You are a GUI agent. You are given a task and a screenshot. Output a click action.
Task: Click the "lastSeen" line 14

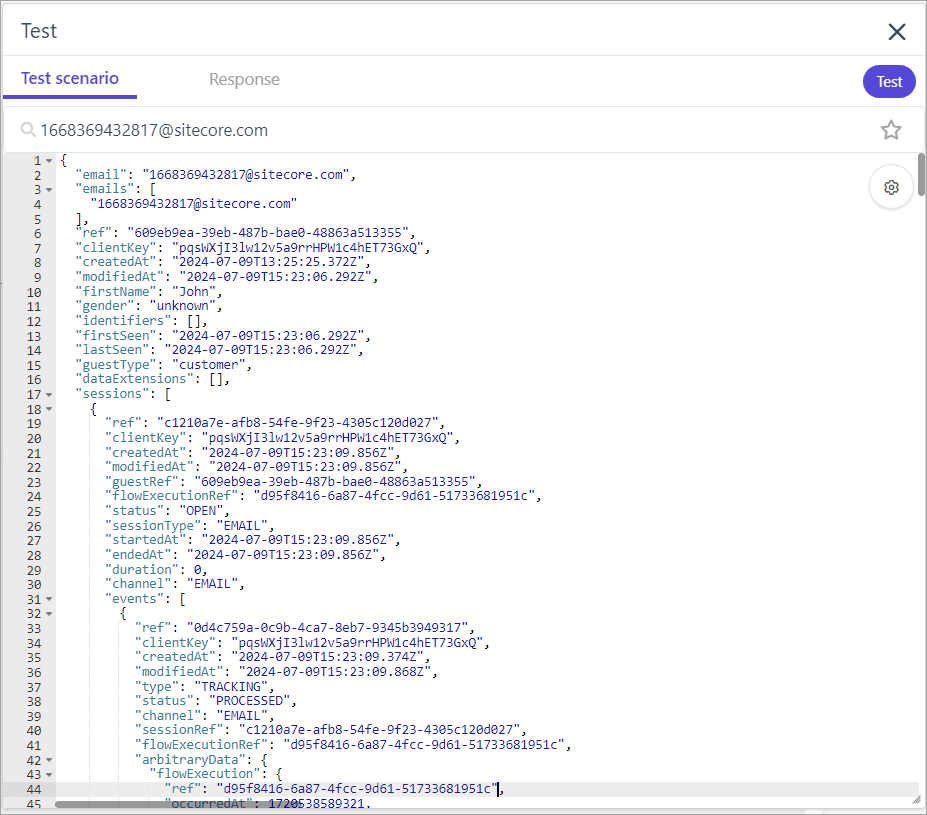point(219,350)
